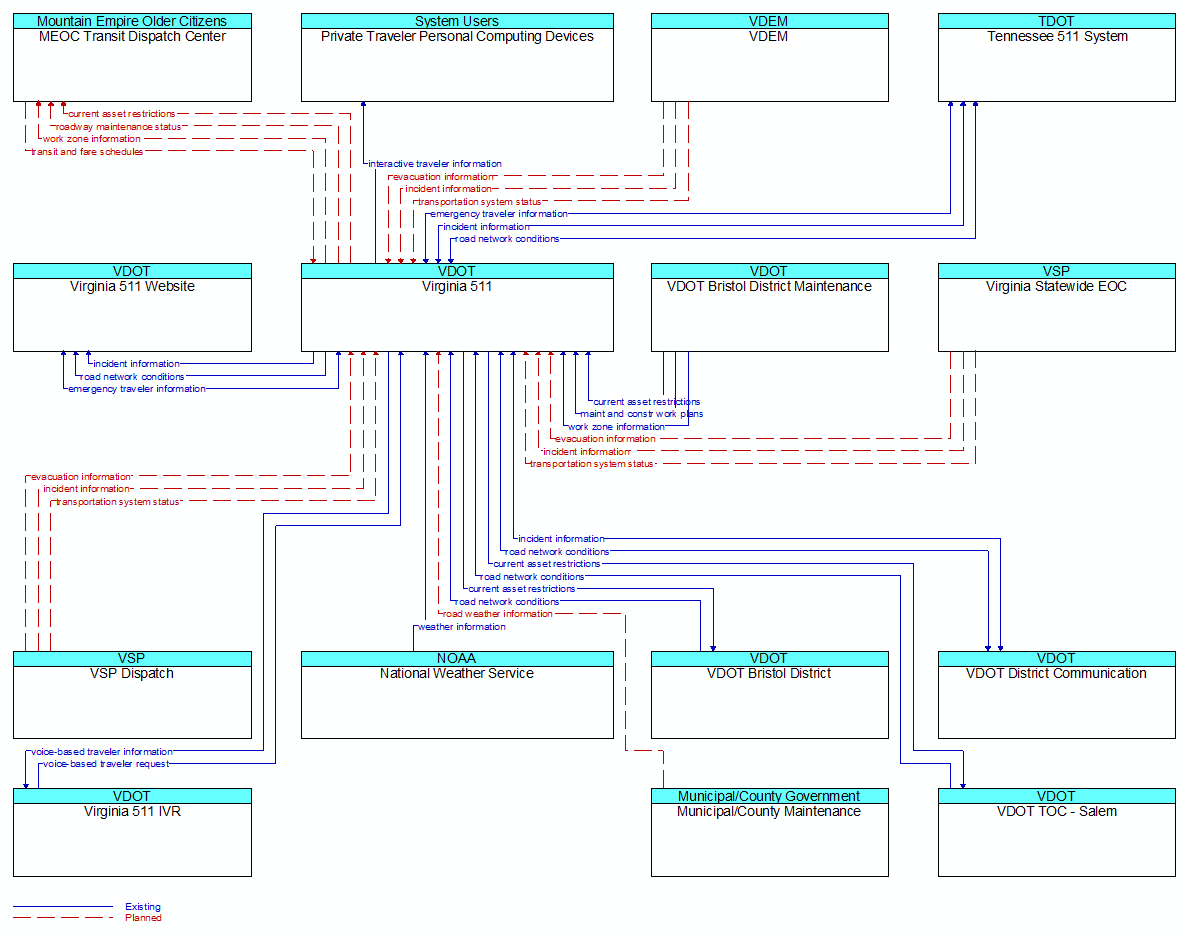
Task: Click the TDOT header label
Action: click(x=1057, y=21)
